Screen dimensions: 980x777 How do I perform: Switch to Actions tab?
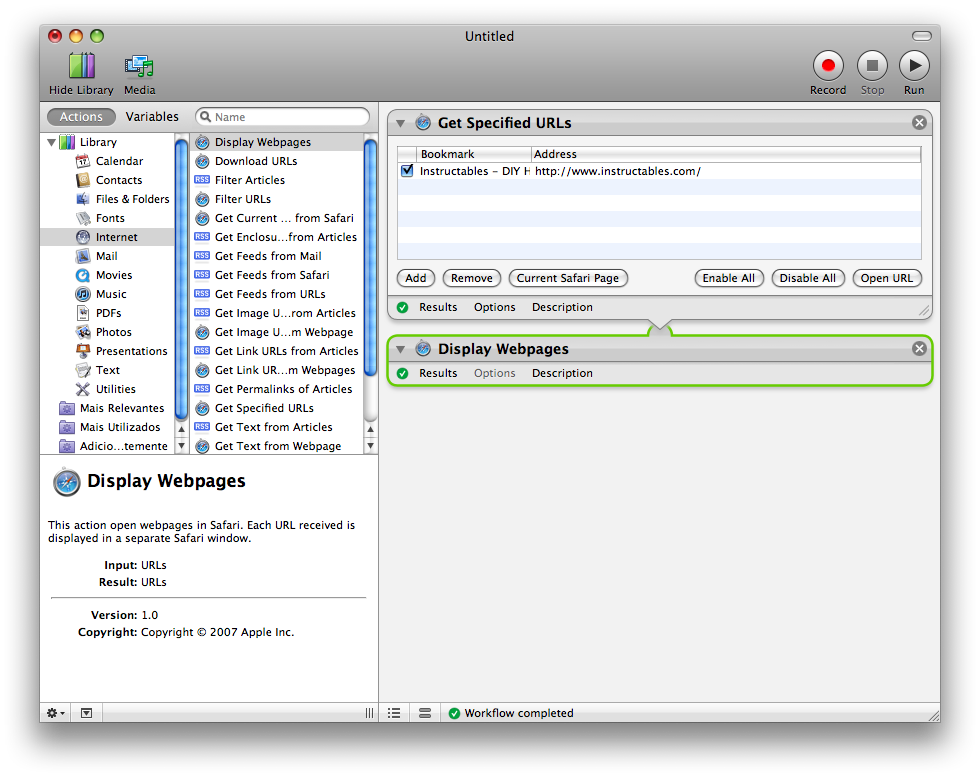coord(81,117)
